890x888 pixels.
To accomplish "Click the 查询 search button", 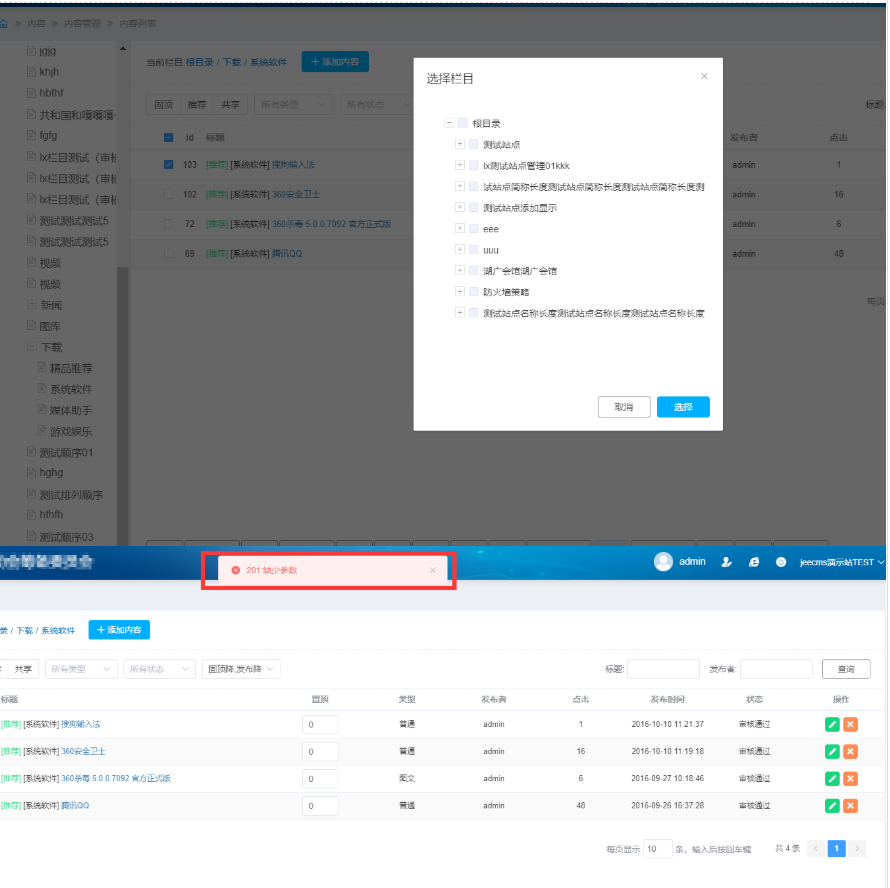I will click(846, 669).
